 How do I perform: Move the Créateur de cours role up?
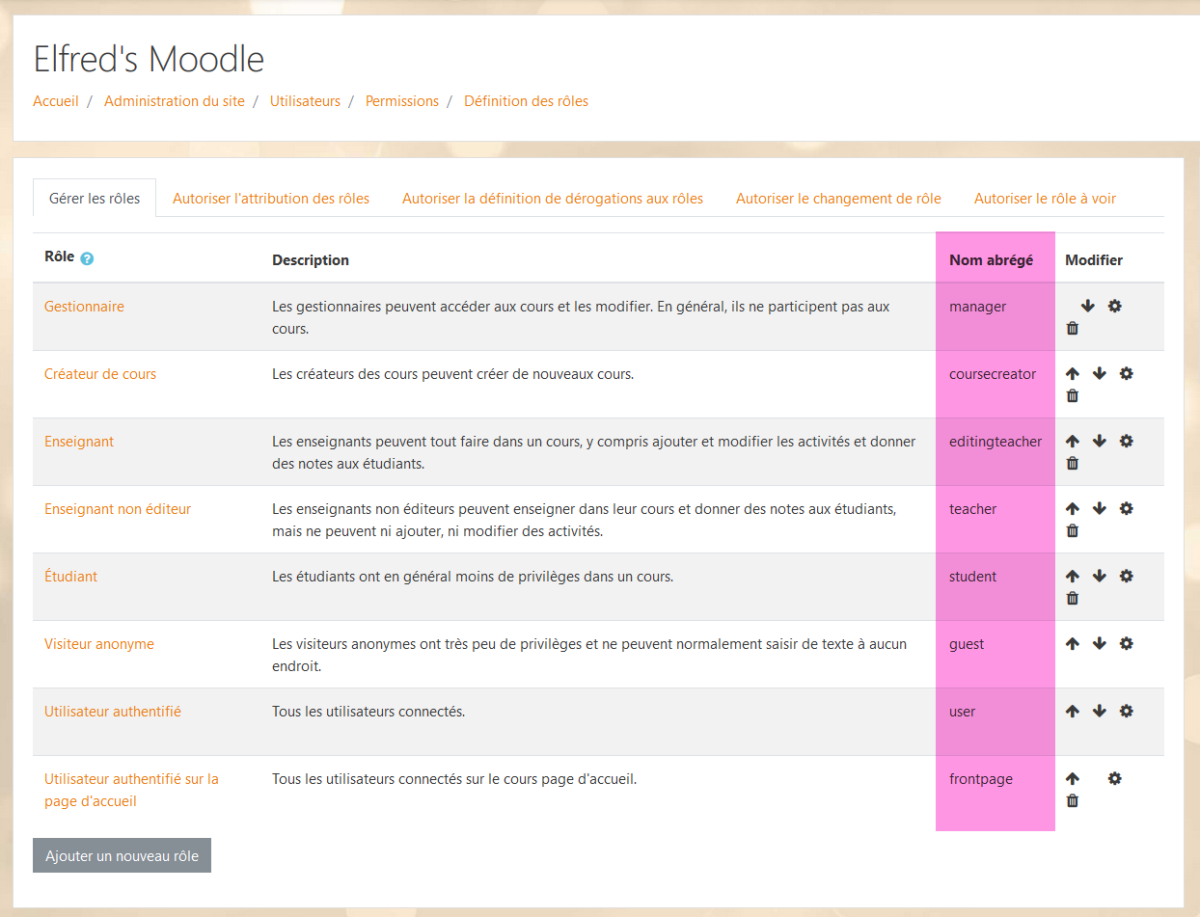coord(1073,373)
